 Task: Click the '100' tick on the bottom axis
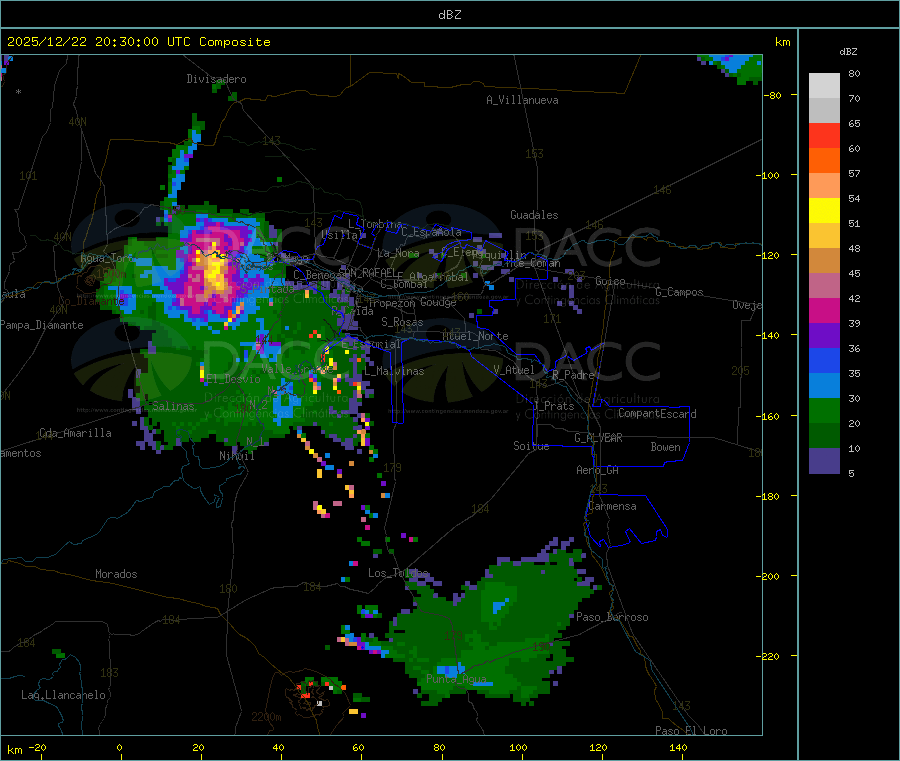tap(518, 747)
